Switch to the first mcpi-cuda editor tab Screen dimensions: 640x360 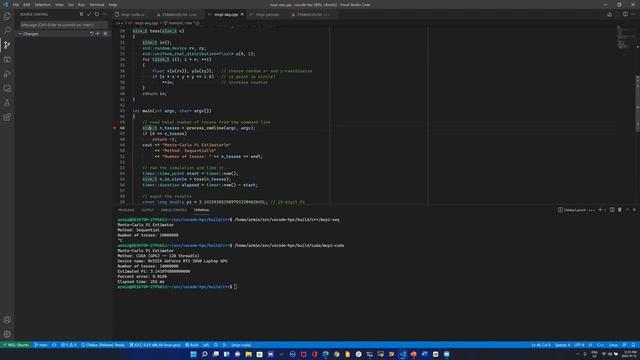[x=132, y=14]
